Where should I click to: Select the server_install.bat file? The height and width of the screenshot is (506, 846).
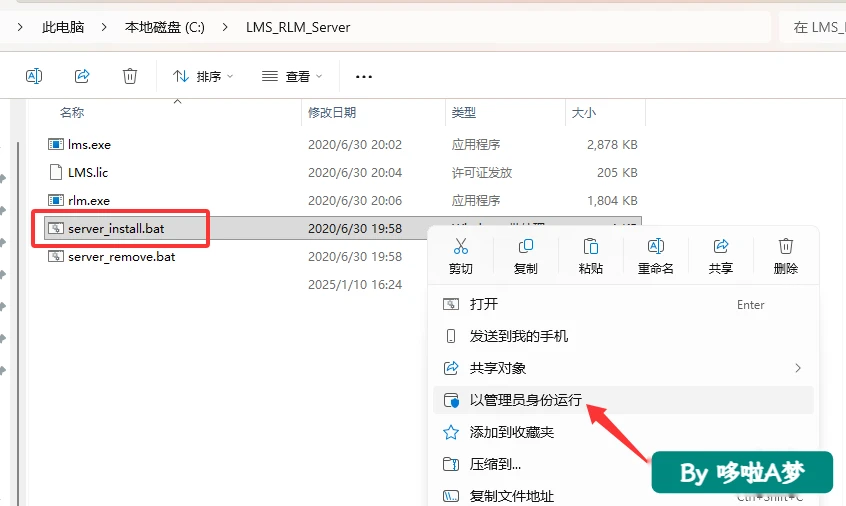coord(116,229)
